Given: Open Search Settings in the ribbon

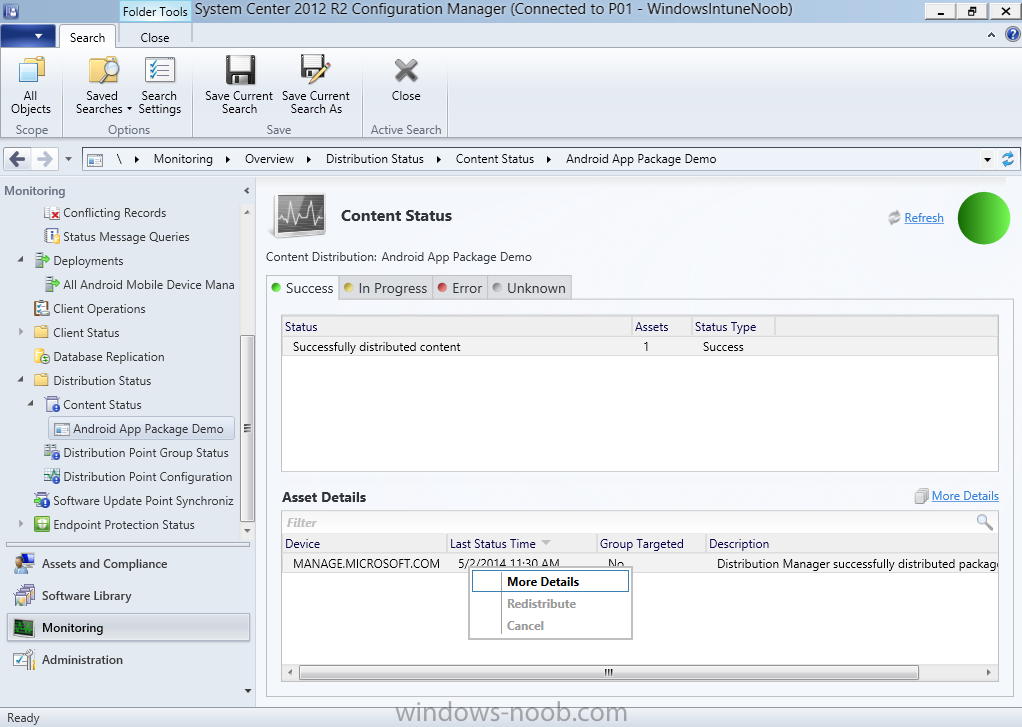Looking at the screenshot, I should [x=160, y=86].
